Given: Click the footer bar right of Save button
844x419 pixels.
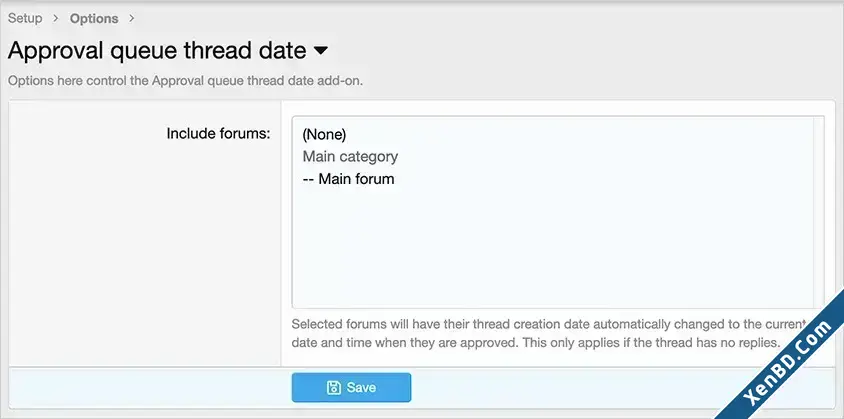Looking at the screenshot, I should pos(565,388).
